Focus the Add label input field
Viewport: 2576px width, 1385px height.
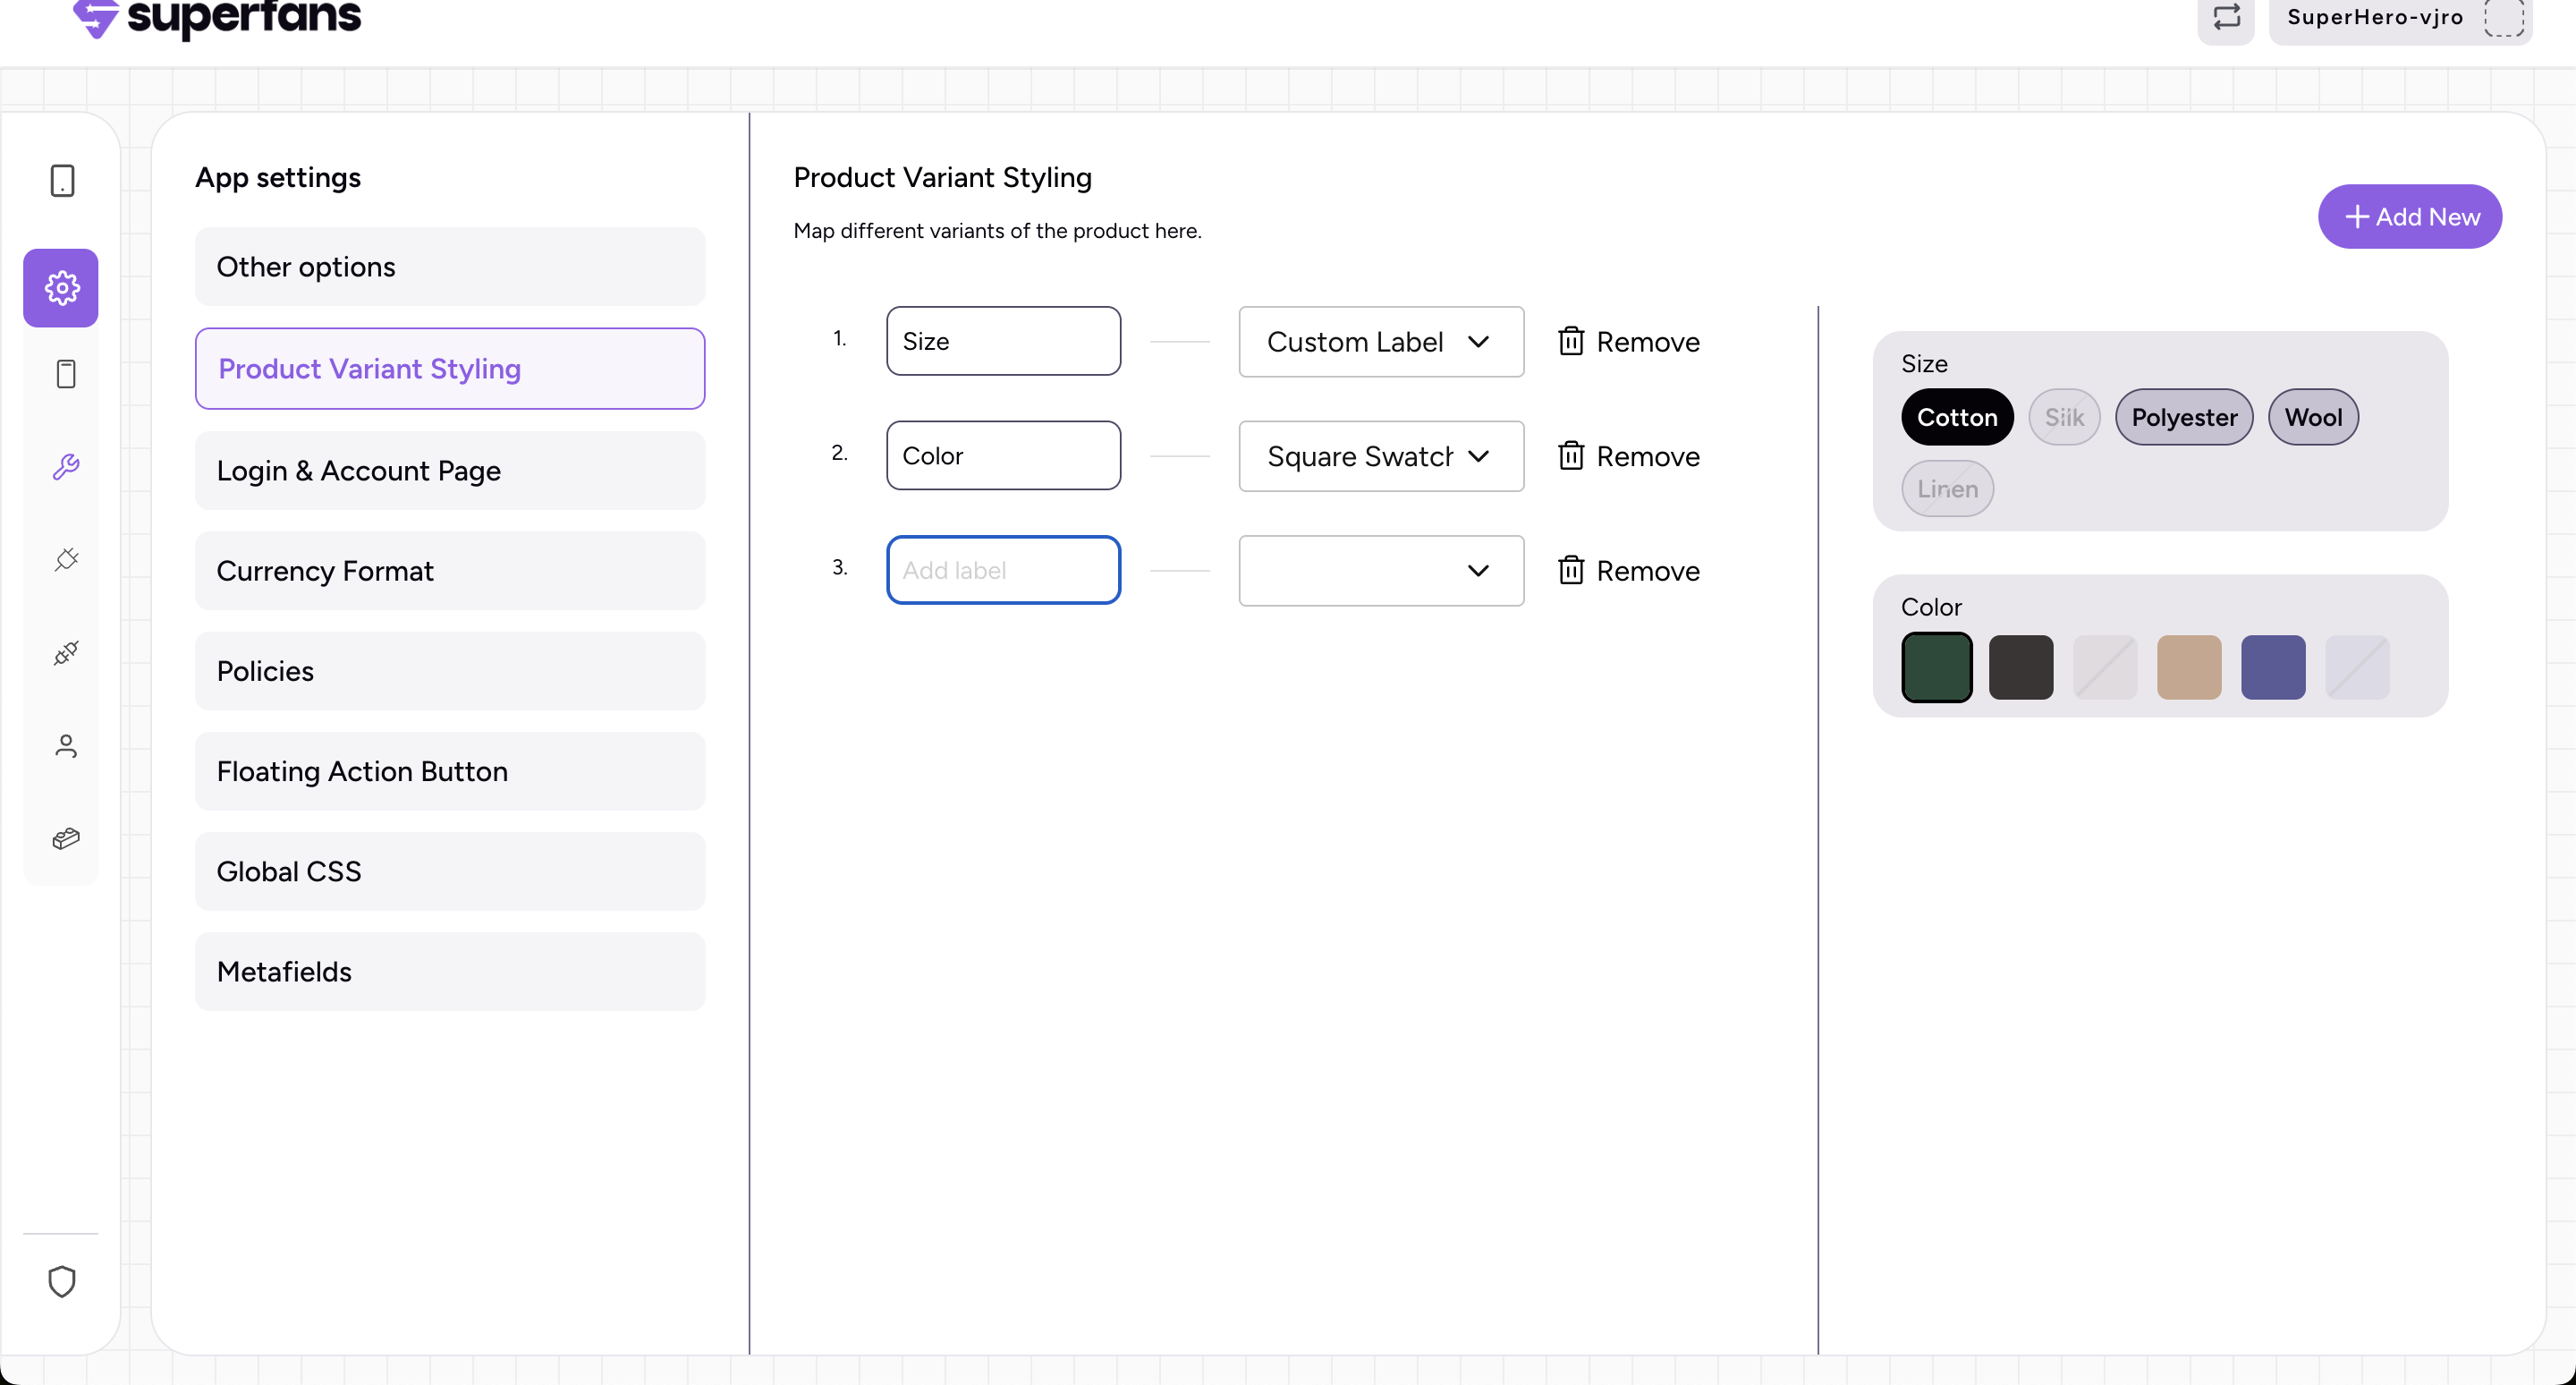click(x=1003, y=570)
